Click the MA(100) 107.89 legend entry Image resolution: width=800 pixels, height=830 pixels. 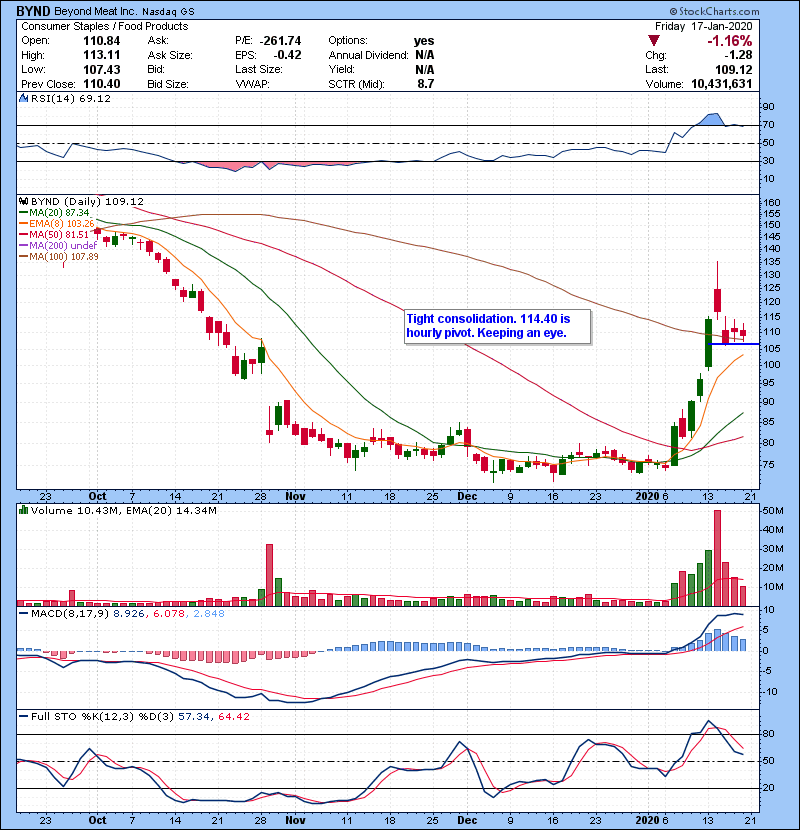point(59,257)
